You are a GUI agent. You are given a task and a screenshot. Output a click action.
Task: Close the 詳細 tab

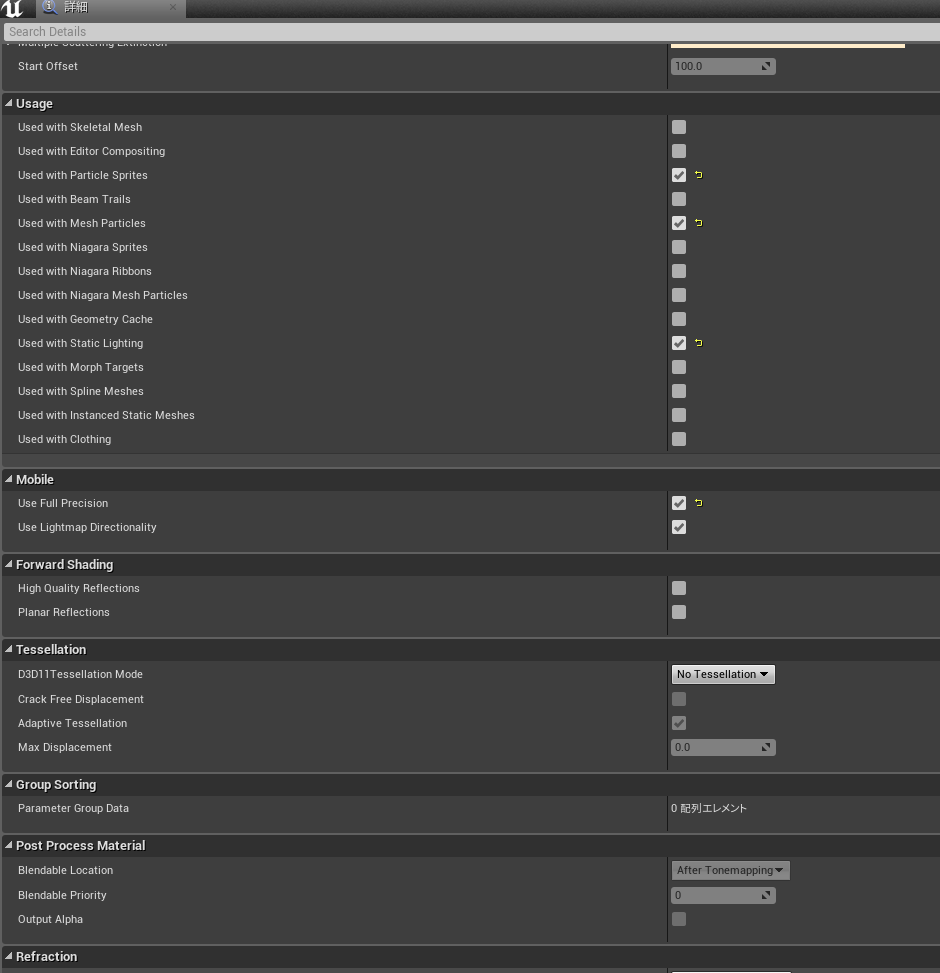pos(173,7)
